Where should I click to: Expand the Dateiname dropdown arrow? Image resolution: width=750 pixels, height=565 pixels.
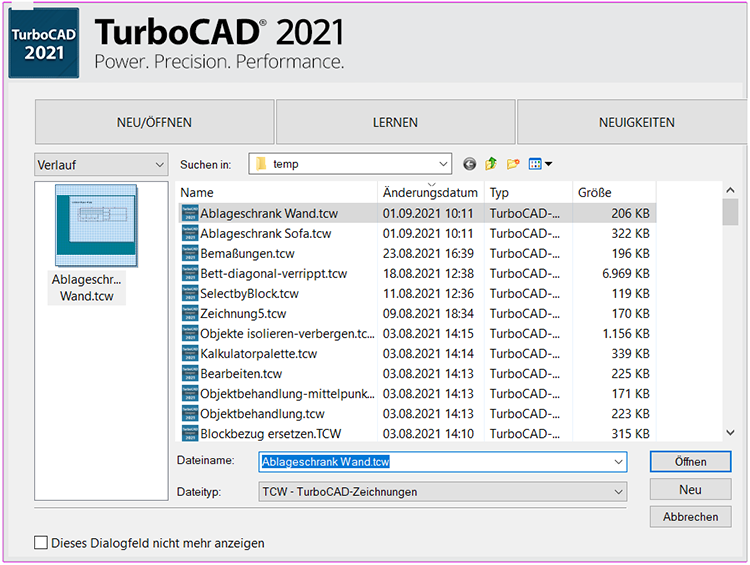(x=618, y=462)
